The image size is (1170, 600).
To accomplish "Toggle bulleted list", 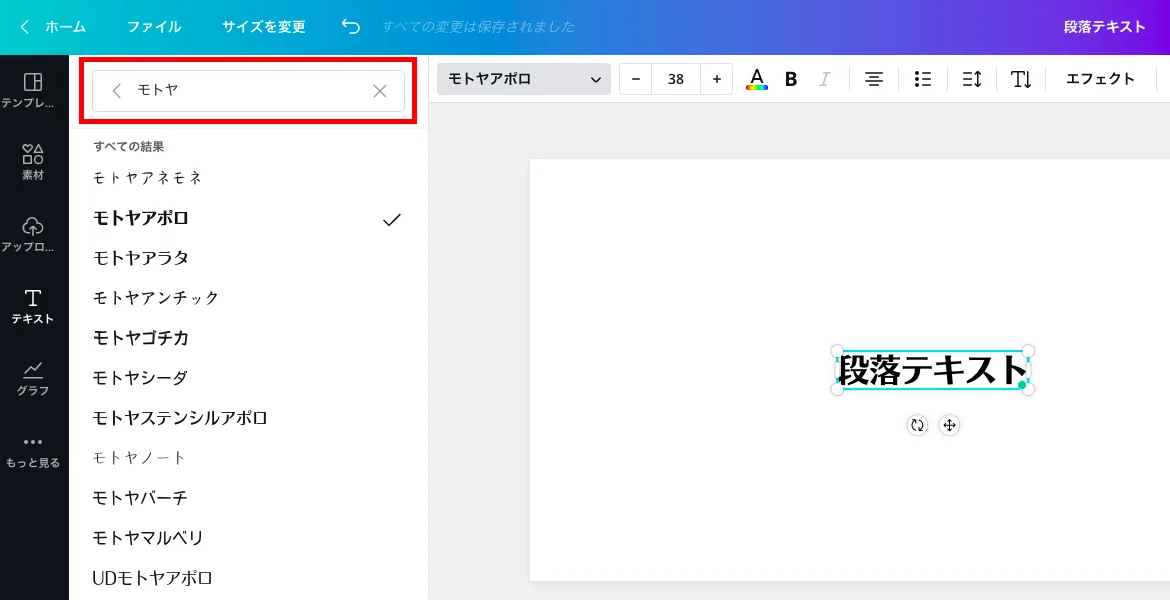I will pos(923,79).
